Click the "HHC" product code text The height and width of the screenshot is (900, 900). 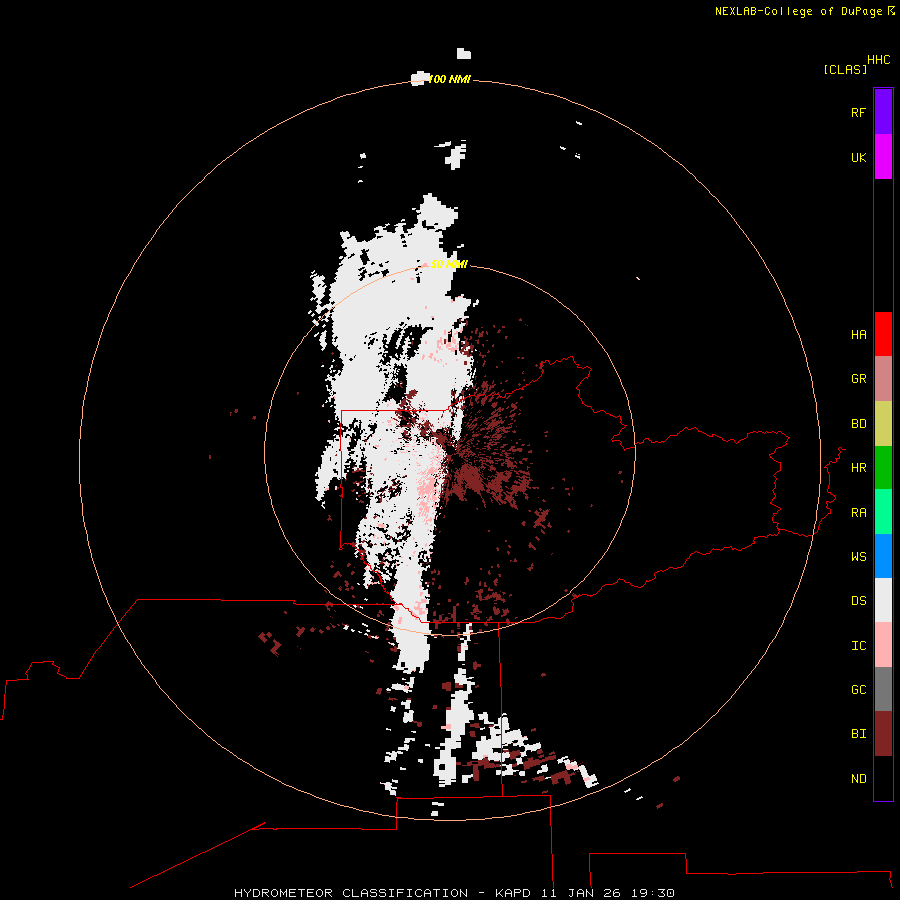878,60
